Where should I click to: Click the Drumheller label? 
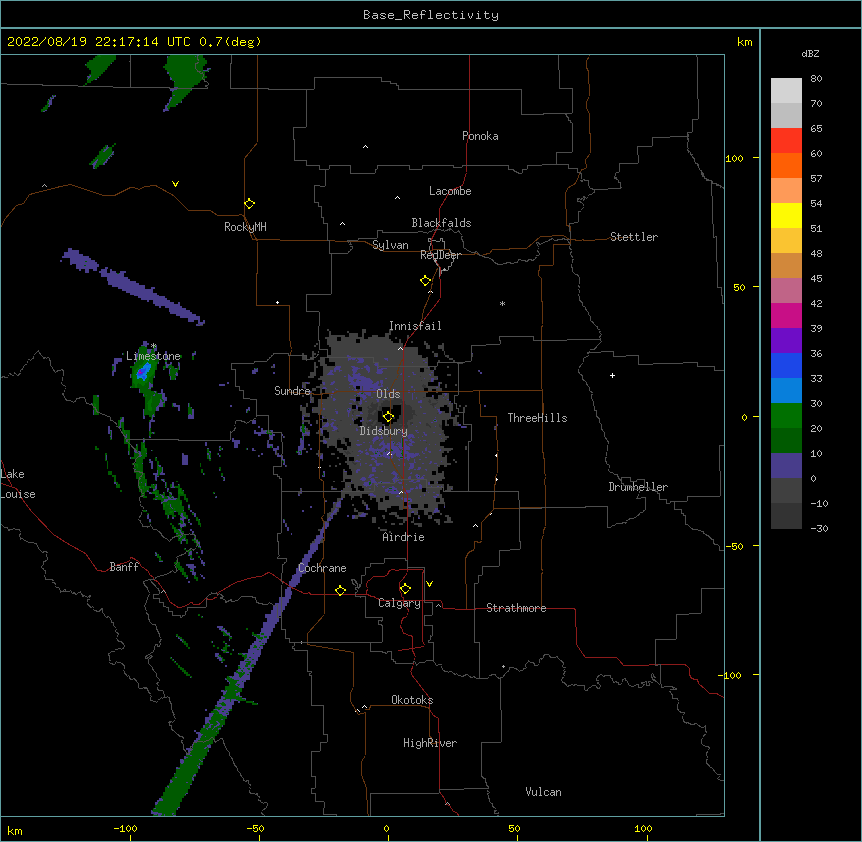point(638,487)
